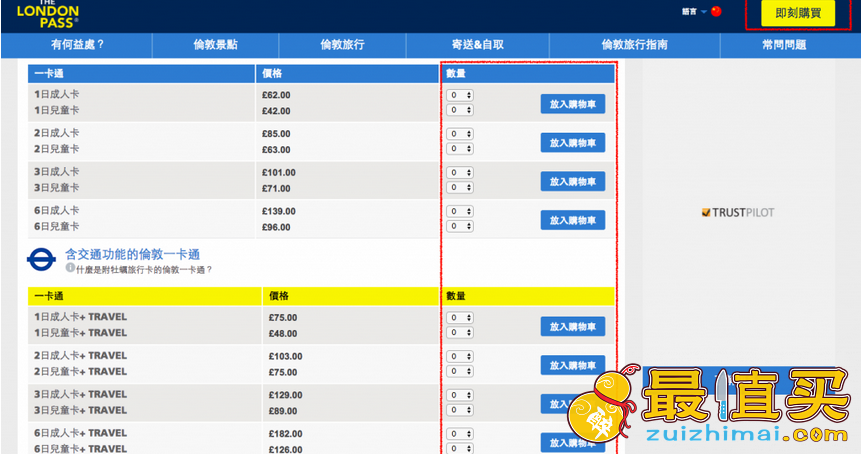Select the 6日成人卡+ TRAVEL row label
This screenshot has height=454, width=864.
tap(80, 433)
